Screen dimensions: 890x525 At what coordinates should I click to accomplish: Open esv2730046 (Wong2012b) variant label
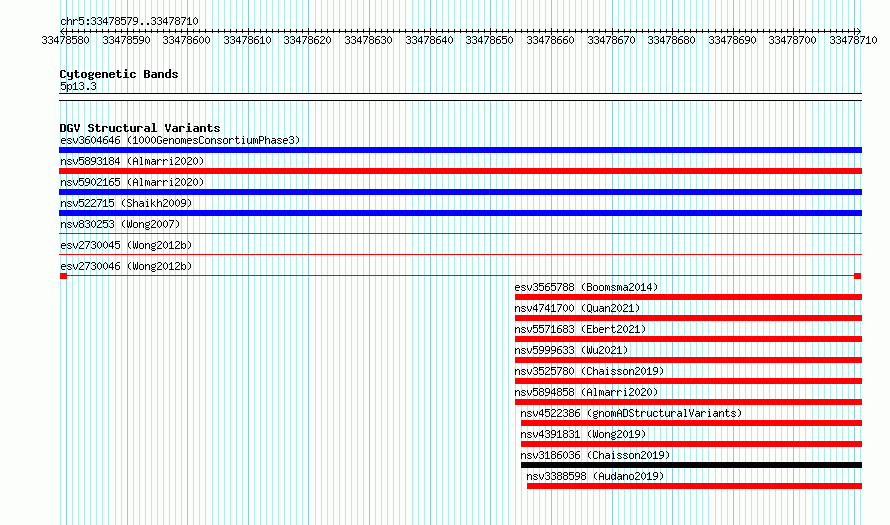click(x=126, y=266)
